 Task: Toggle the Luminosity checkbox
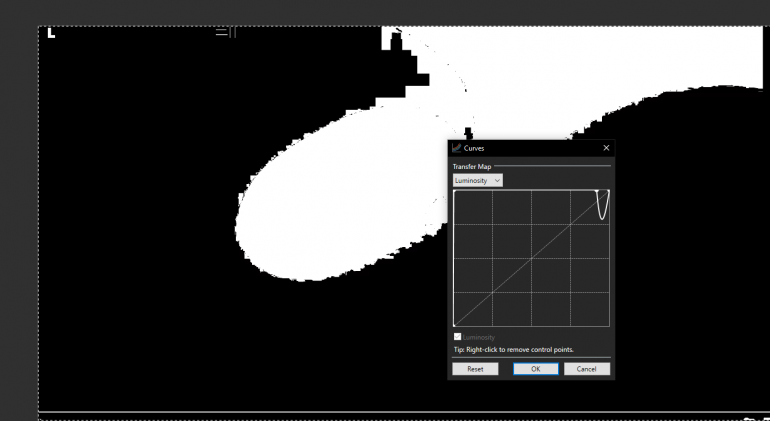(x=458, y=337)
